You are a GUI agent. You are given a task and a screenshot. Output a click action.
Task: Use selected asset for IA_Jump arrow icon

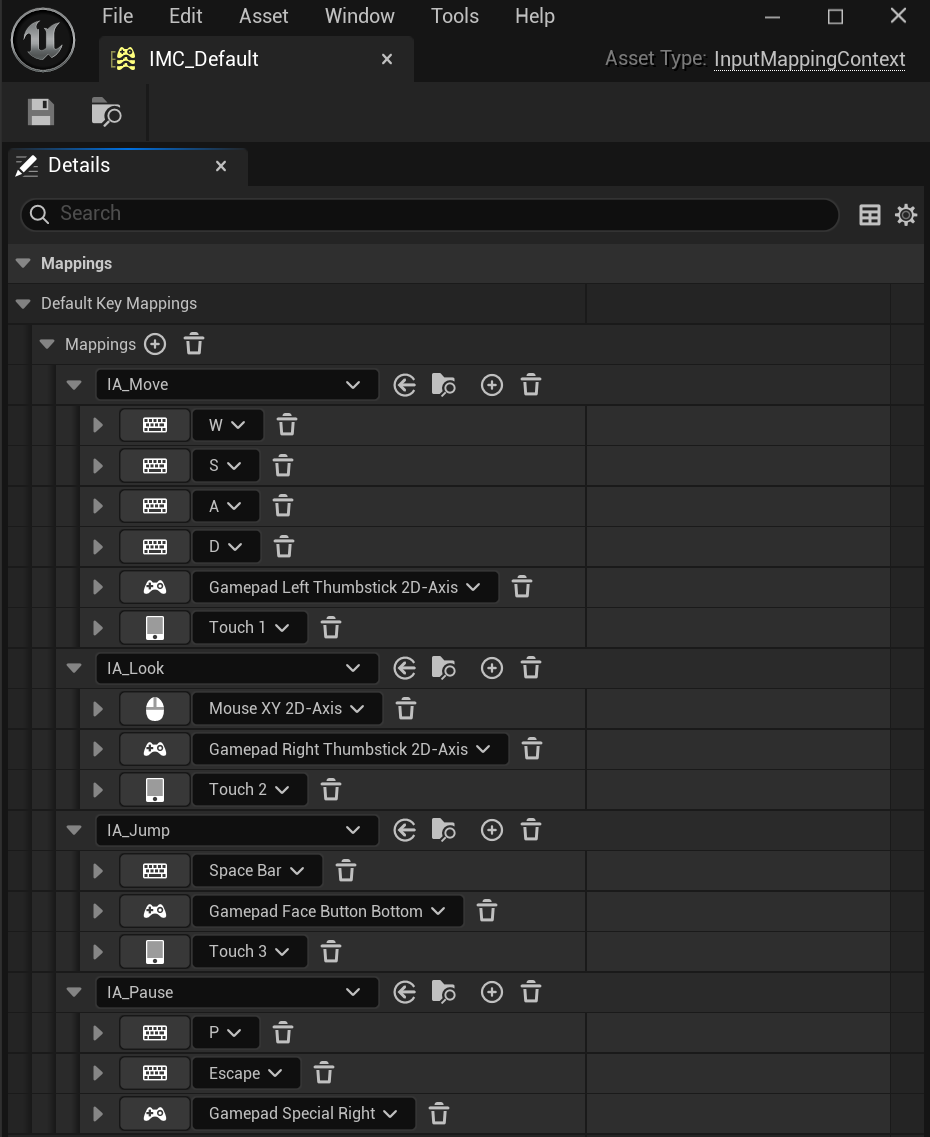tap(404, 830)
